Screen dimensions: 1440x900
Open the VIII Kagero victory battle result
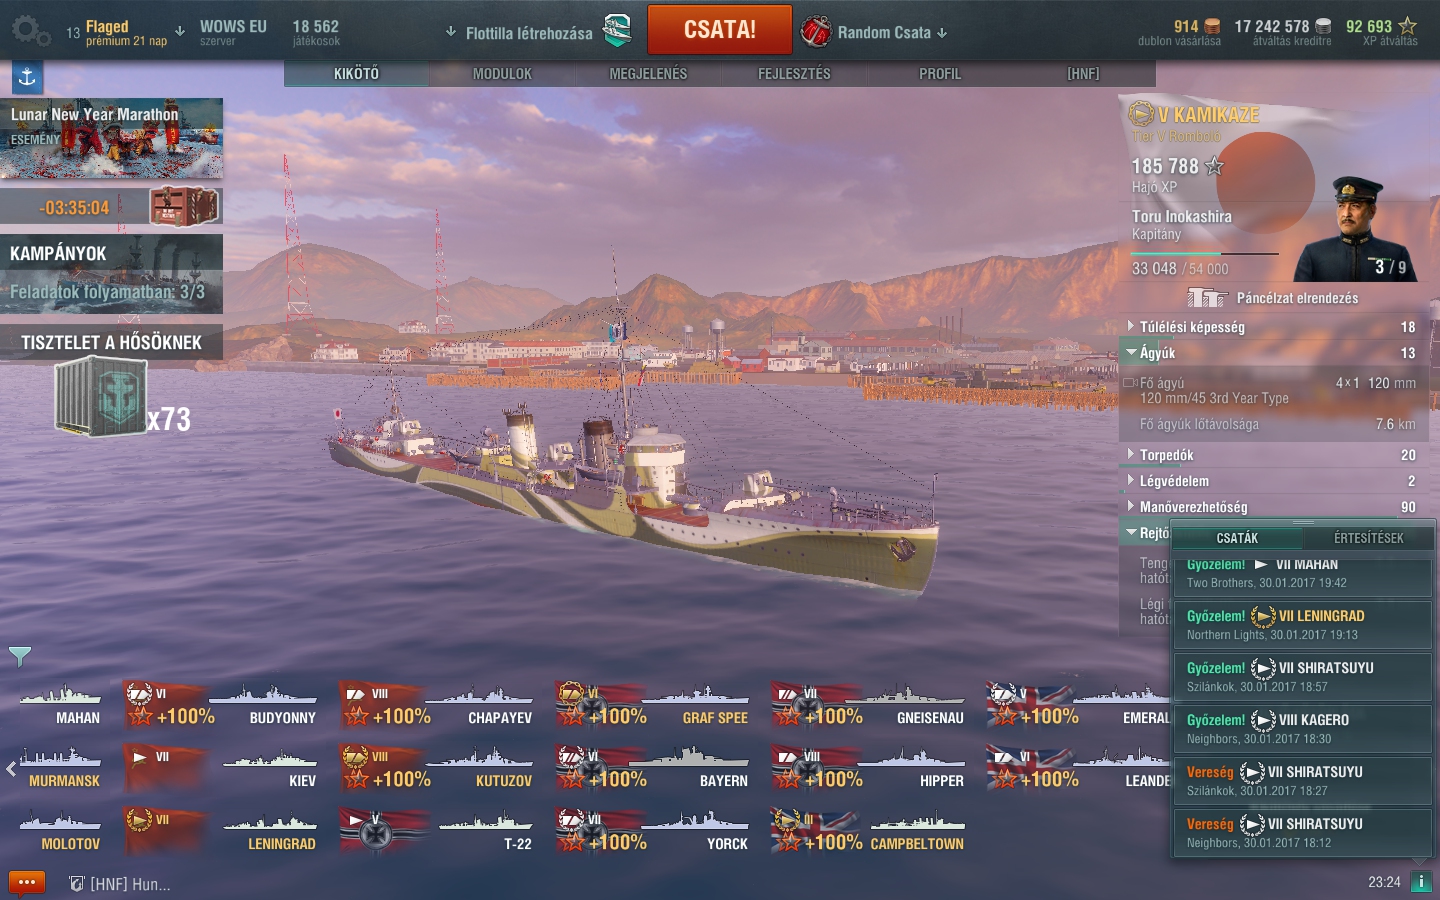(1302, 729)
